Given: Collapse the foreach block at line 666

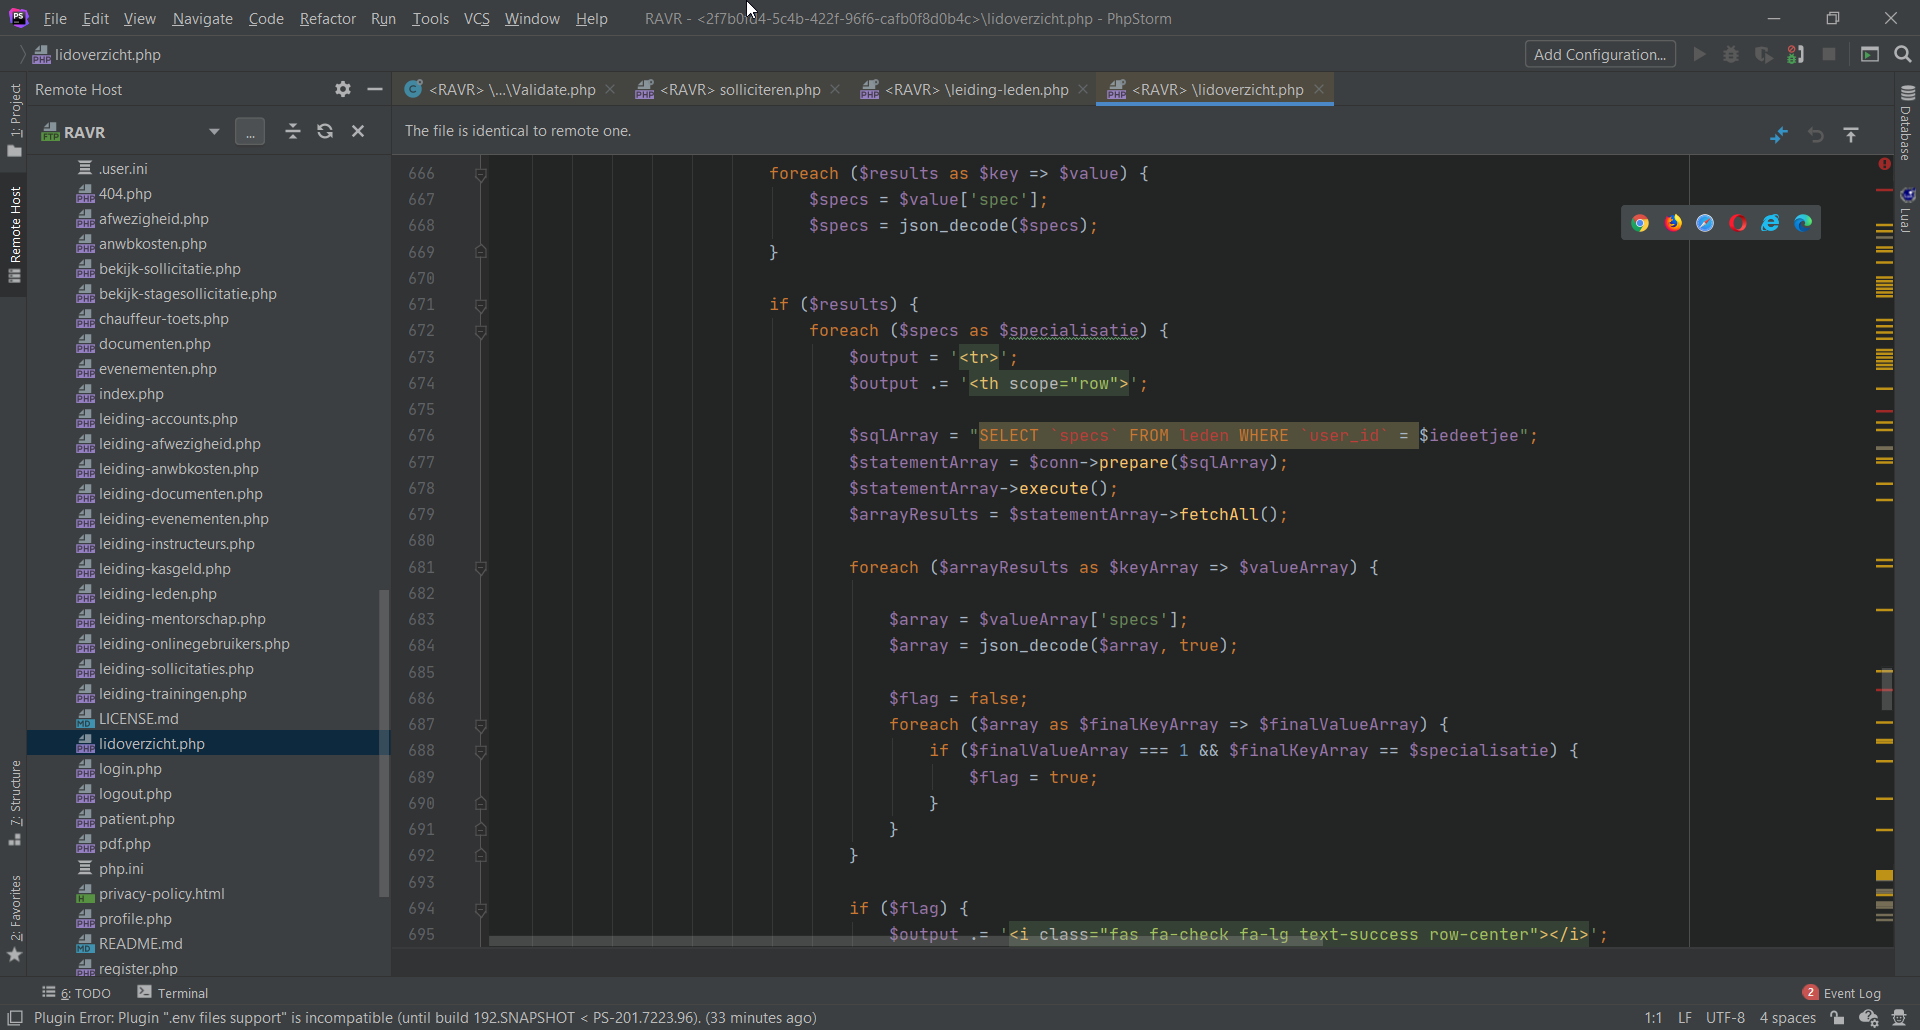Looking at the screenshot, I should point(481,174).
